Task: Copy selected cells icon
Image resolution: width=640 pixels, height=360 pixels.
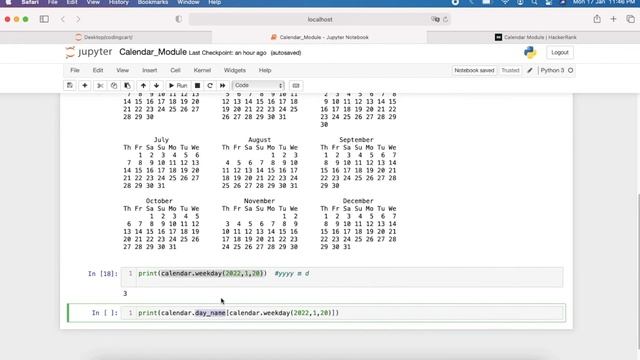Action: click(113, 86)
